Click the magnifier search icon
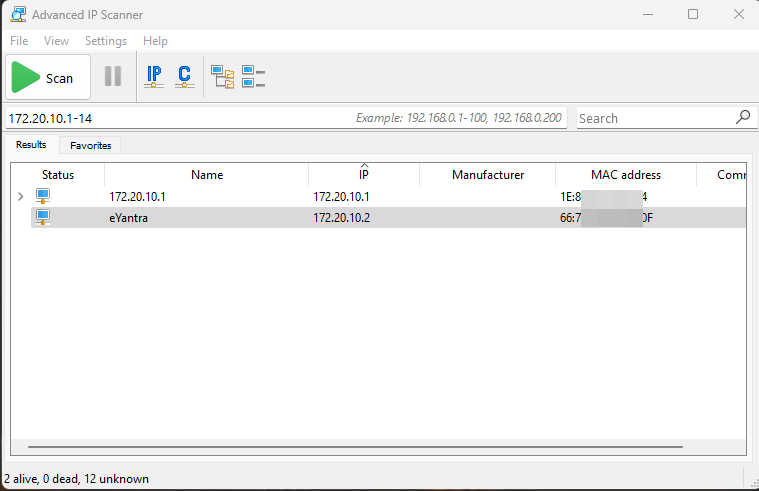This screenshot has height=491, width=759. [x=743, y=117]
